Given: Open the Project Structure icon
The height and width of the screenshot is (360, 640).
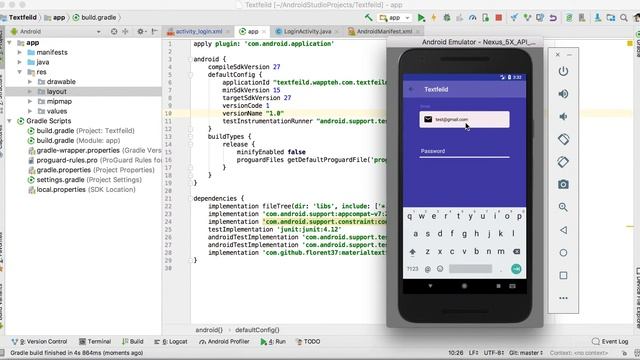Looking at the screenshot, I should (x=611, y=18).
